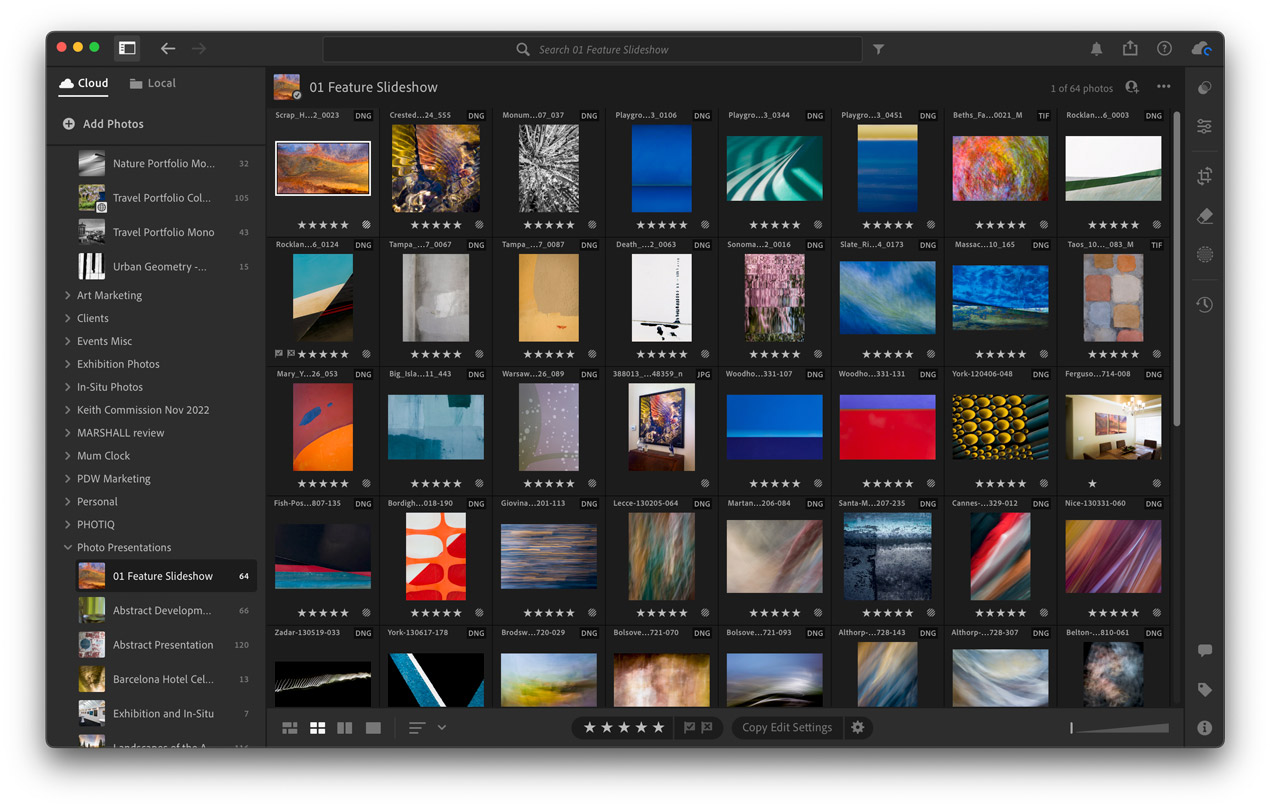Viewport: 1270px width, 808px height.
Task: Open Travel Portfolio Col... album
Action: (x=165, y=198)
